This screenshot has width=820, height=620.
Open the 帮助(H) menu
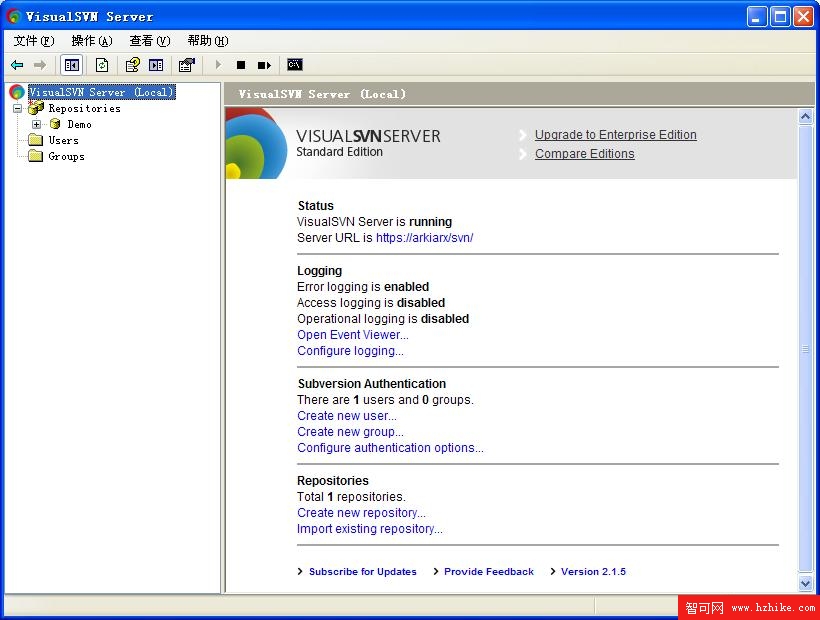coord(208,41)
